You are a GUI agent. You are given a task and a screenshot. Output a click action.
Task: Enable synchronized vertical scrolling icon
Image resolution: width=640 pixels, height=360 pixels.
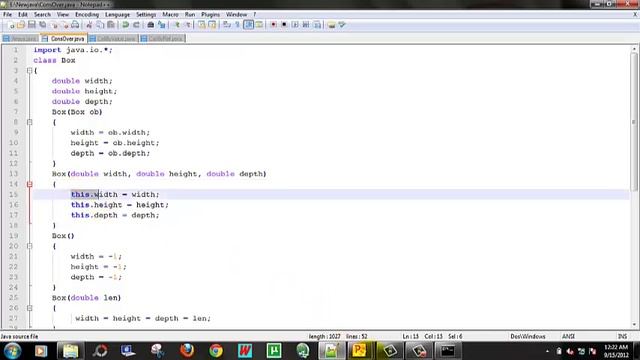point(202,25)
